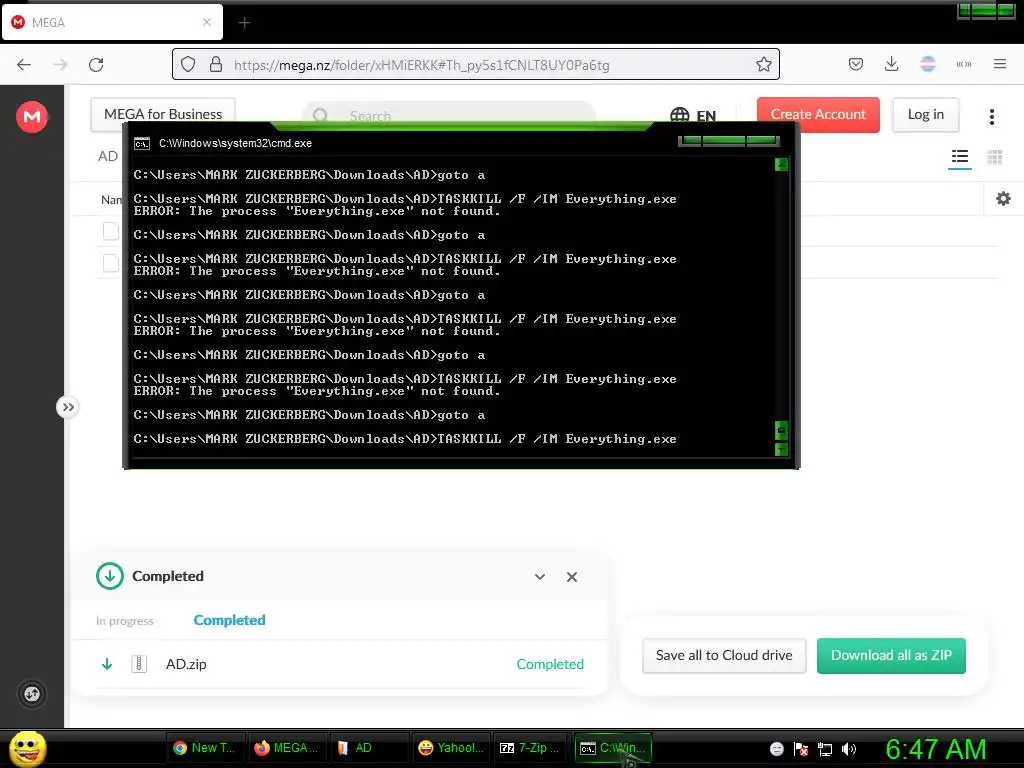Open the EN language selector
This screenshot has height=768, width=1024.
click(x=693, y=116)
